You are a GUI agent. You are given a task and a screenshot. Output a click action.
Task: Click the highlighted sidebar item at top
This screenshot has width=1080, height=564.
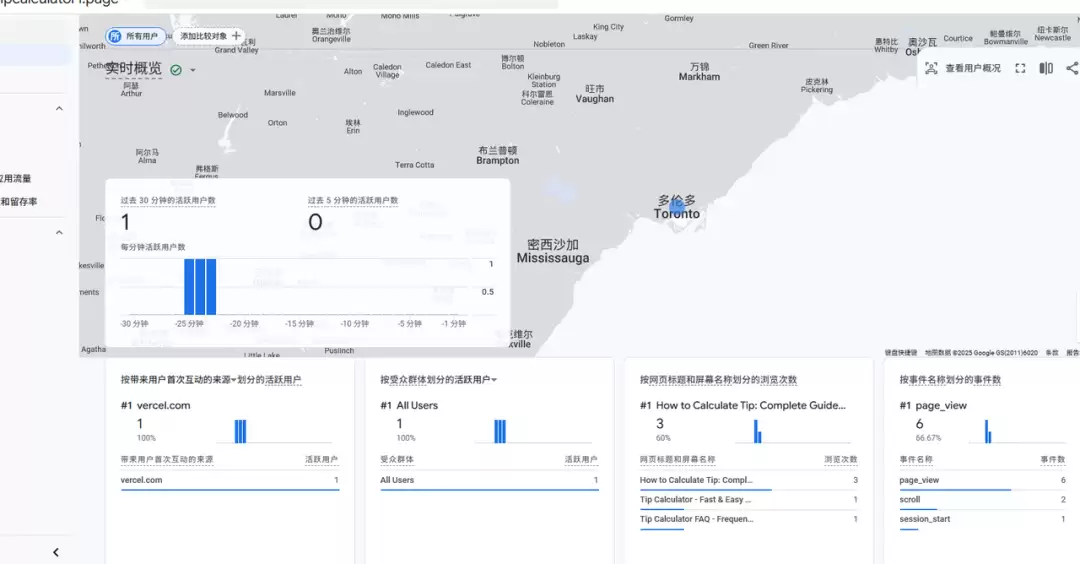pos(34,55)
